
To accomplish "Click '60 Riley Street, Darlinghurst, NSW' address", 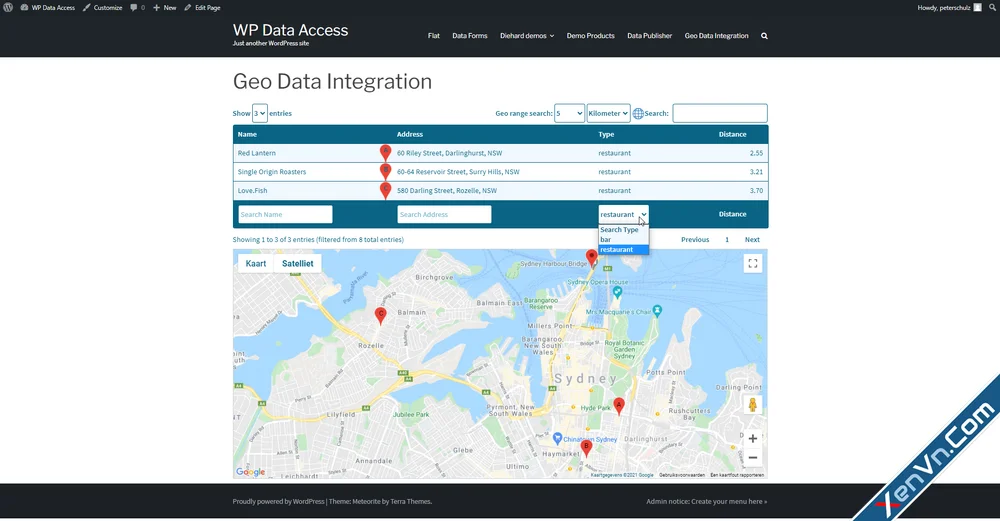I will coord(449,153).
